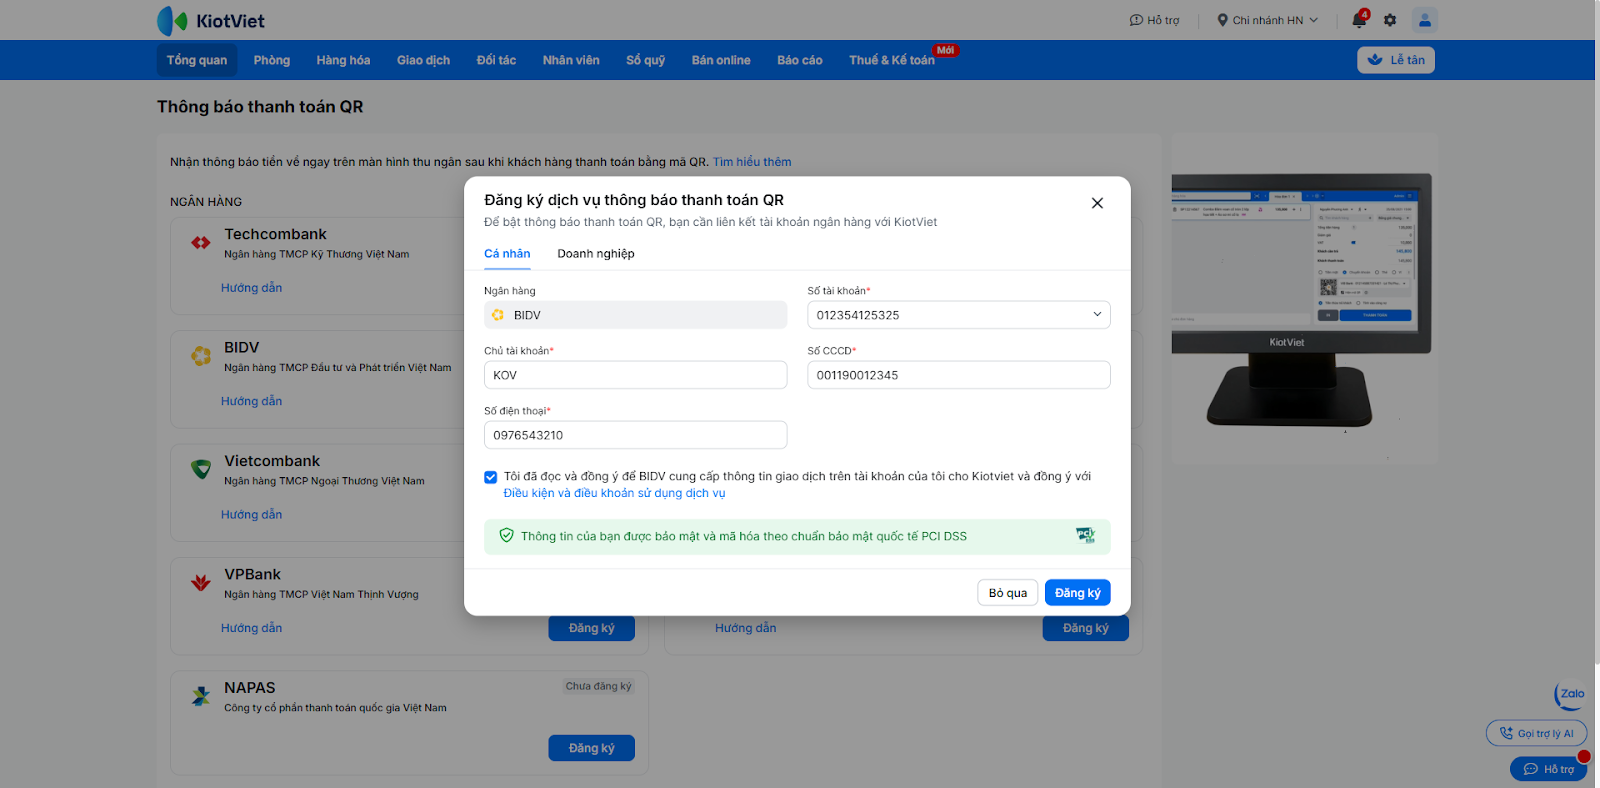Open the notifications bell

[1358, 20]
